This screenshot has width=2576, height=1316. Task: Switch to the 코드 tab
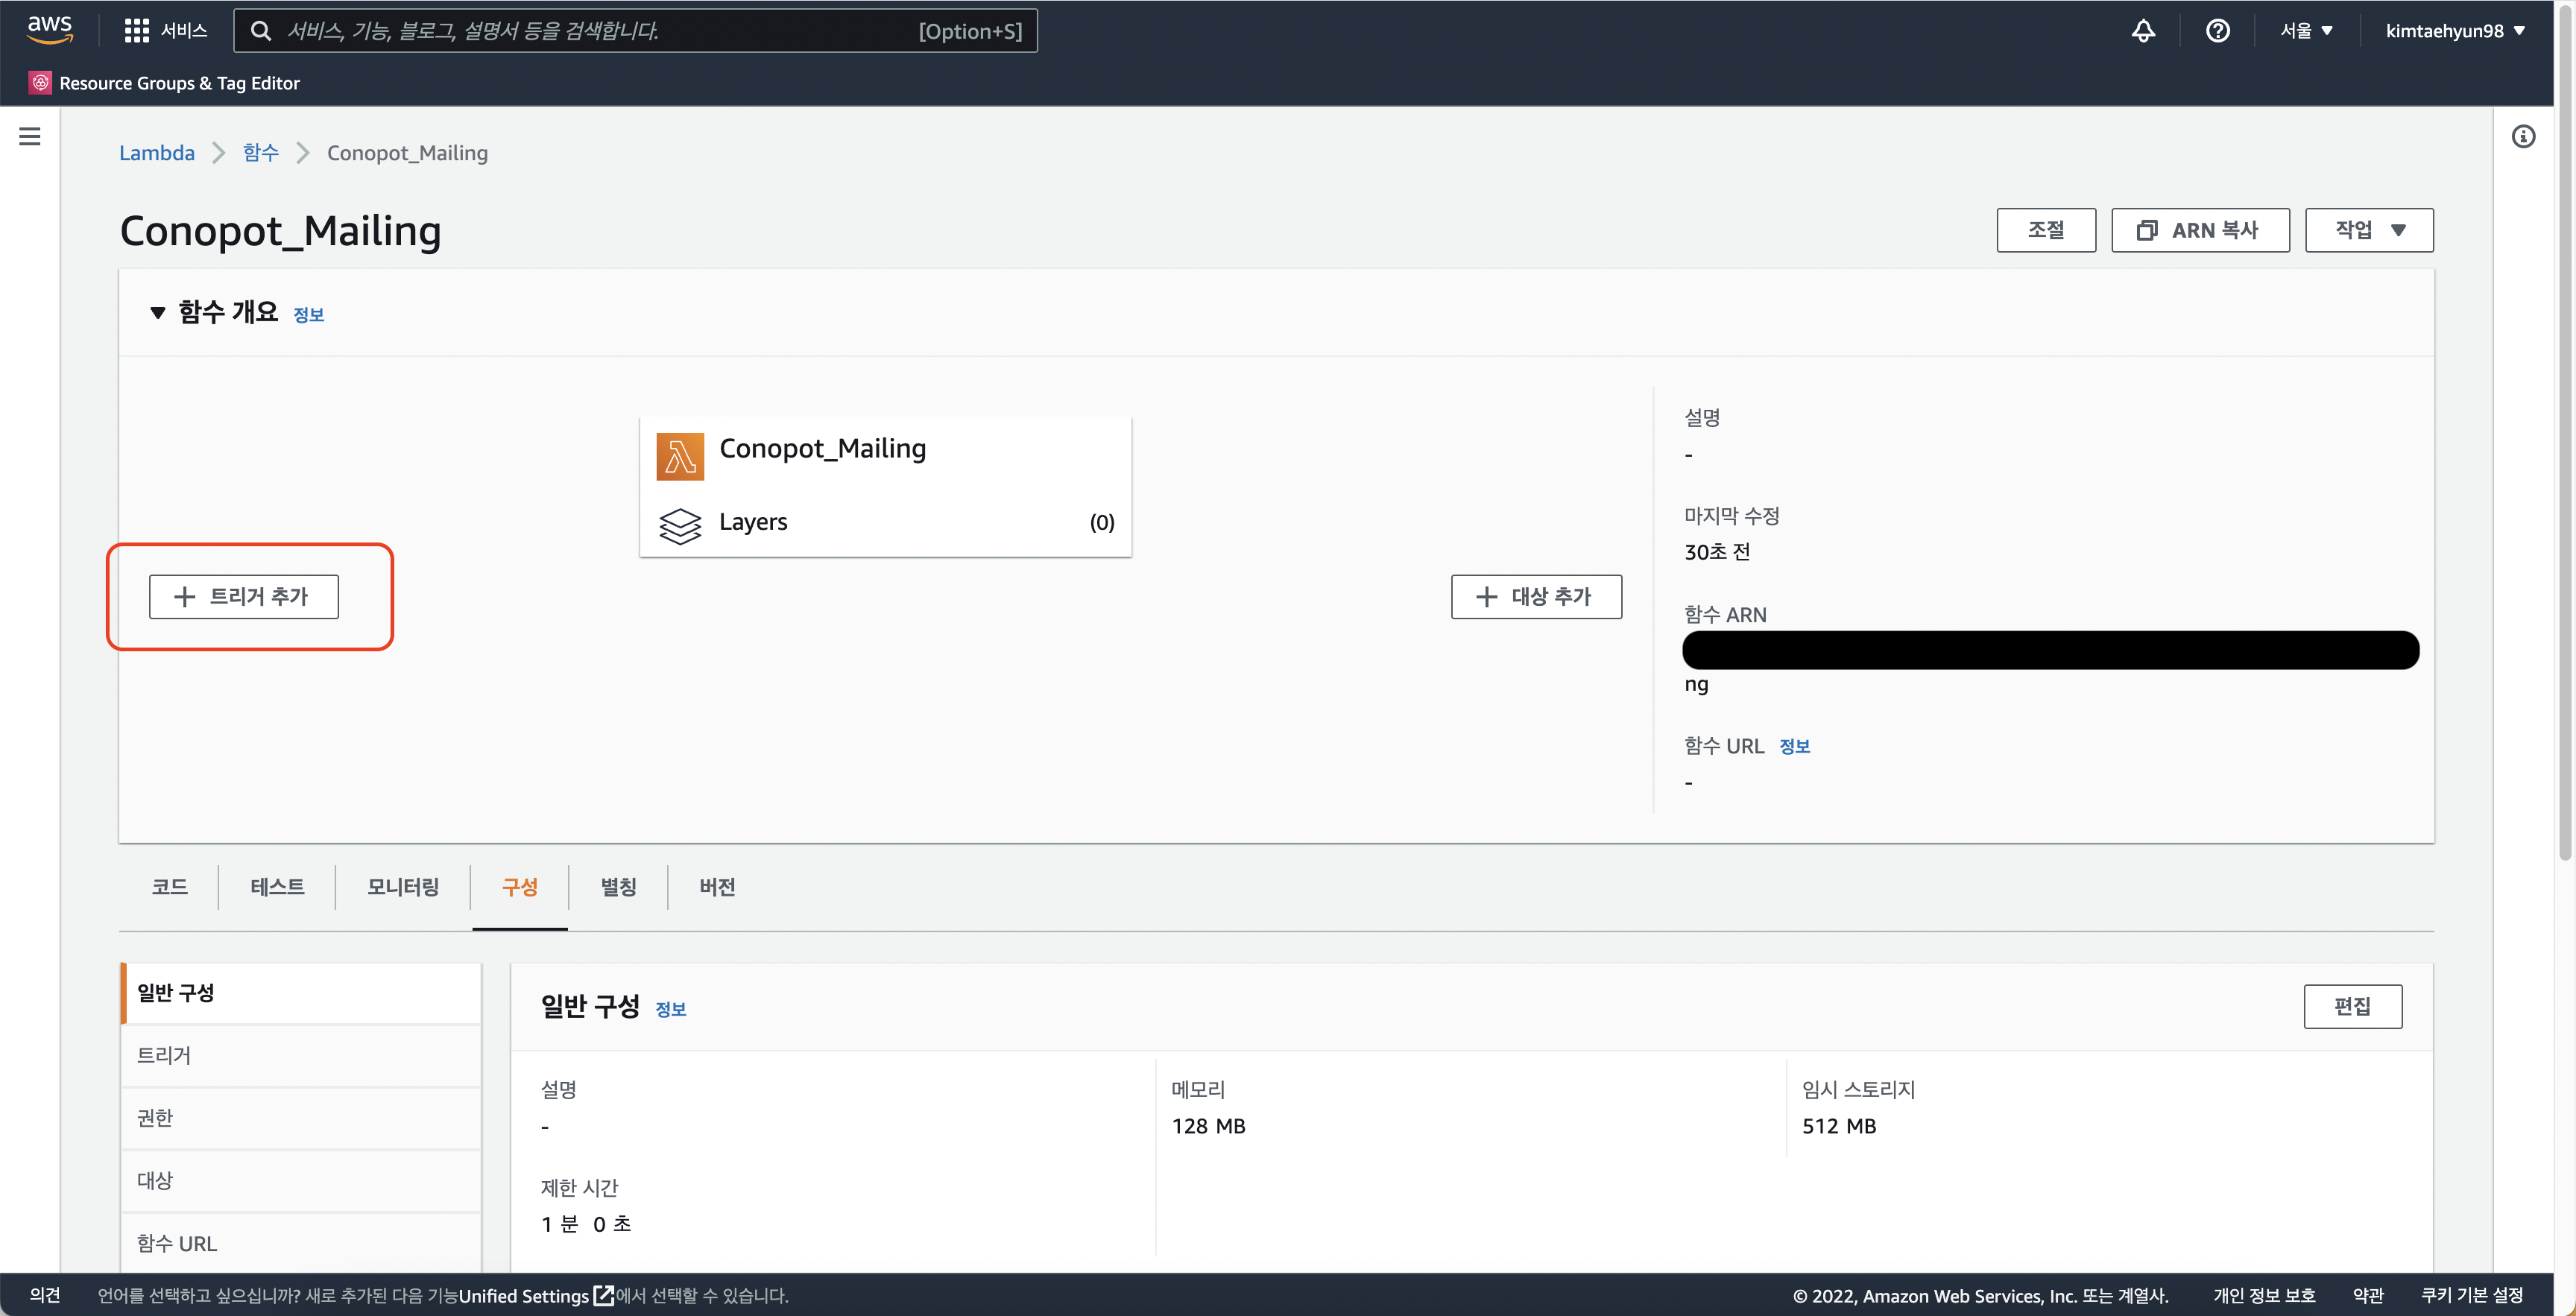pyautogui.click(x=169, y=887)
